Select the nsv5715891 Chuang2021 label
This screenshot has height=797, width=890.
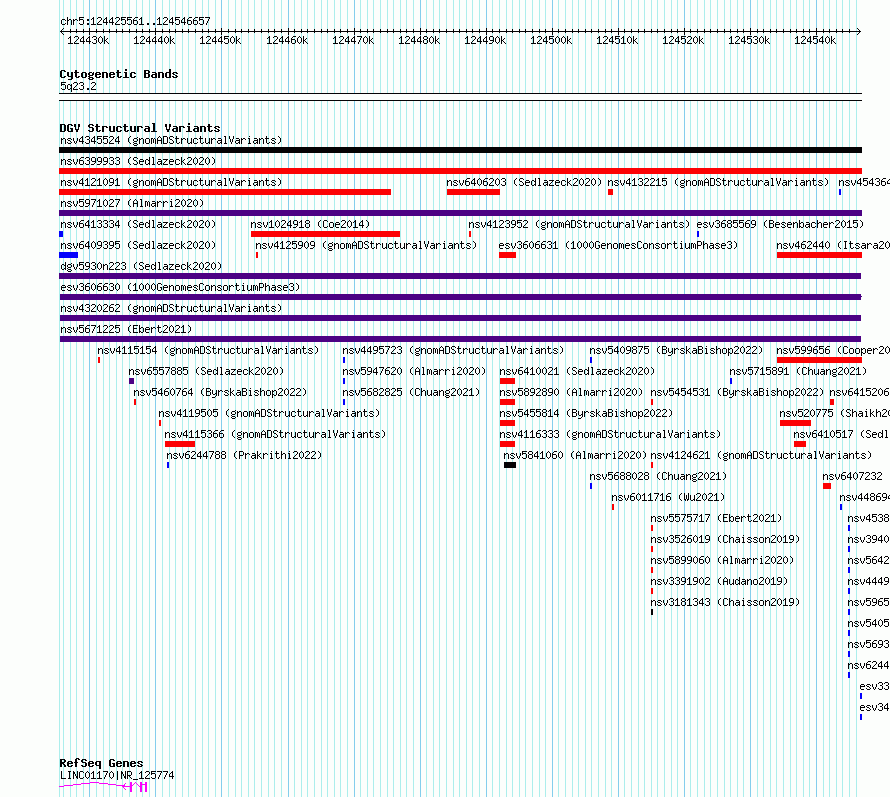click(x=798, y=371)
